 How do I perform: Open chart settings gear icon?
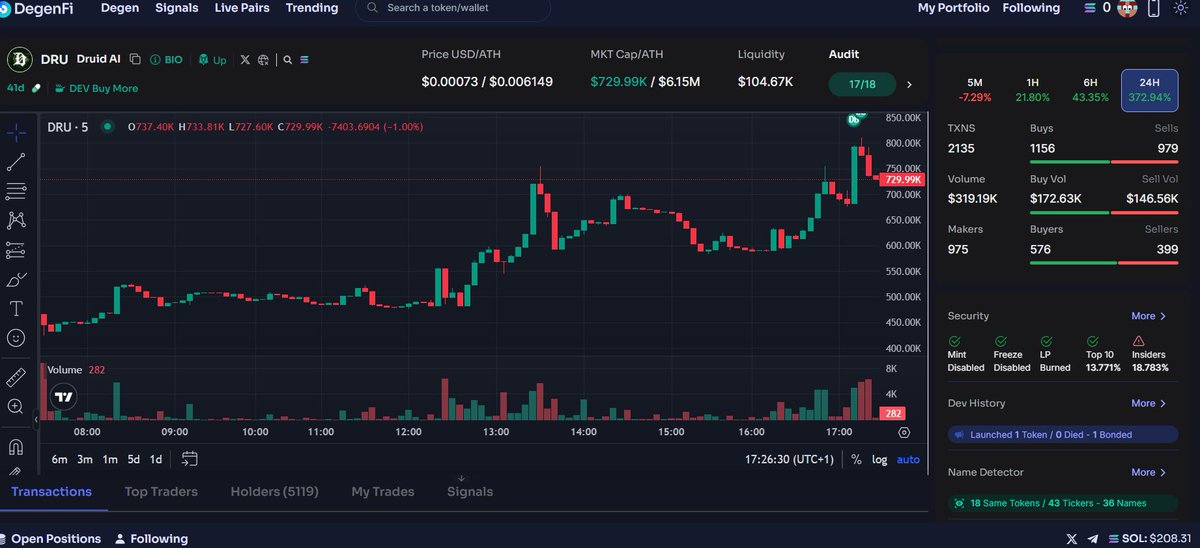(x=904, y=432)
